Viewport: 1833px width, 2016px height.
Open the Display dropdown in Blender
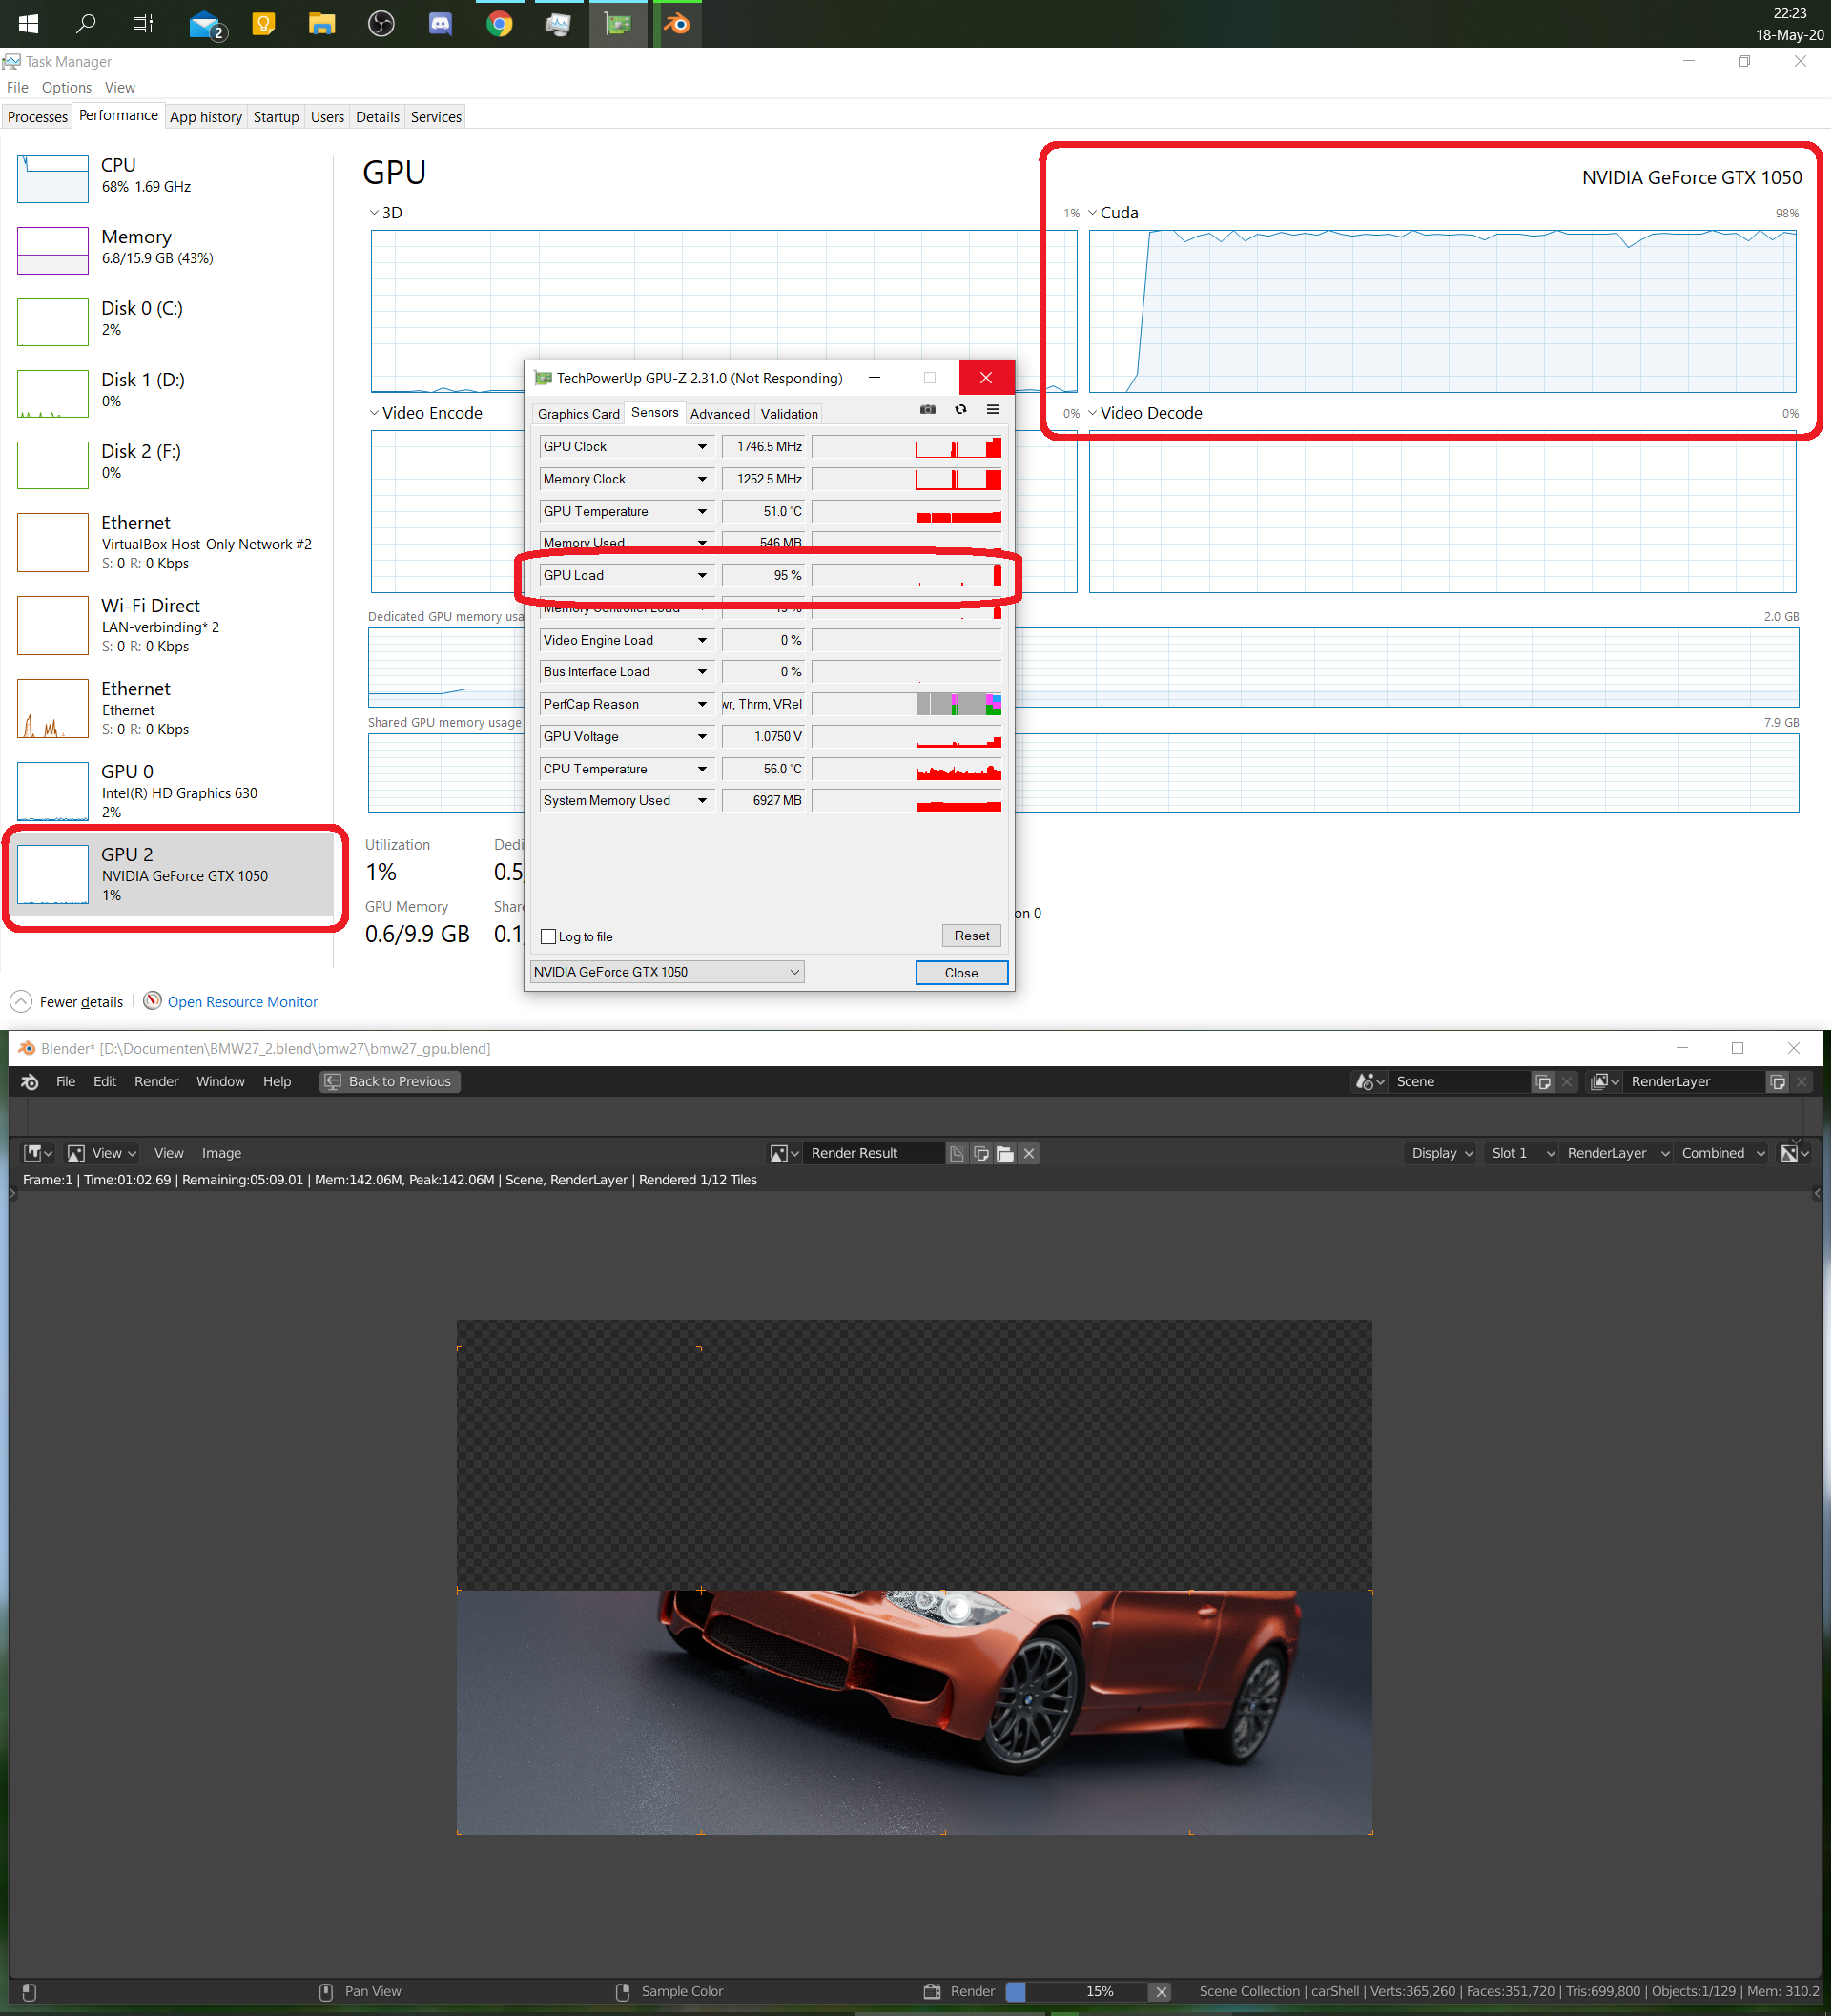tap(1442, 1155)
